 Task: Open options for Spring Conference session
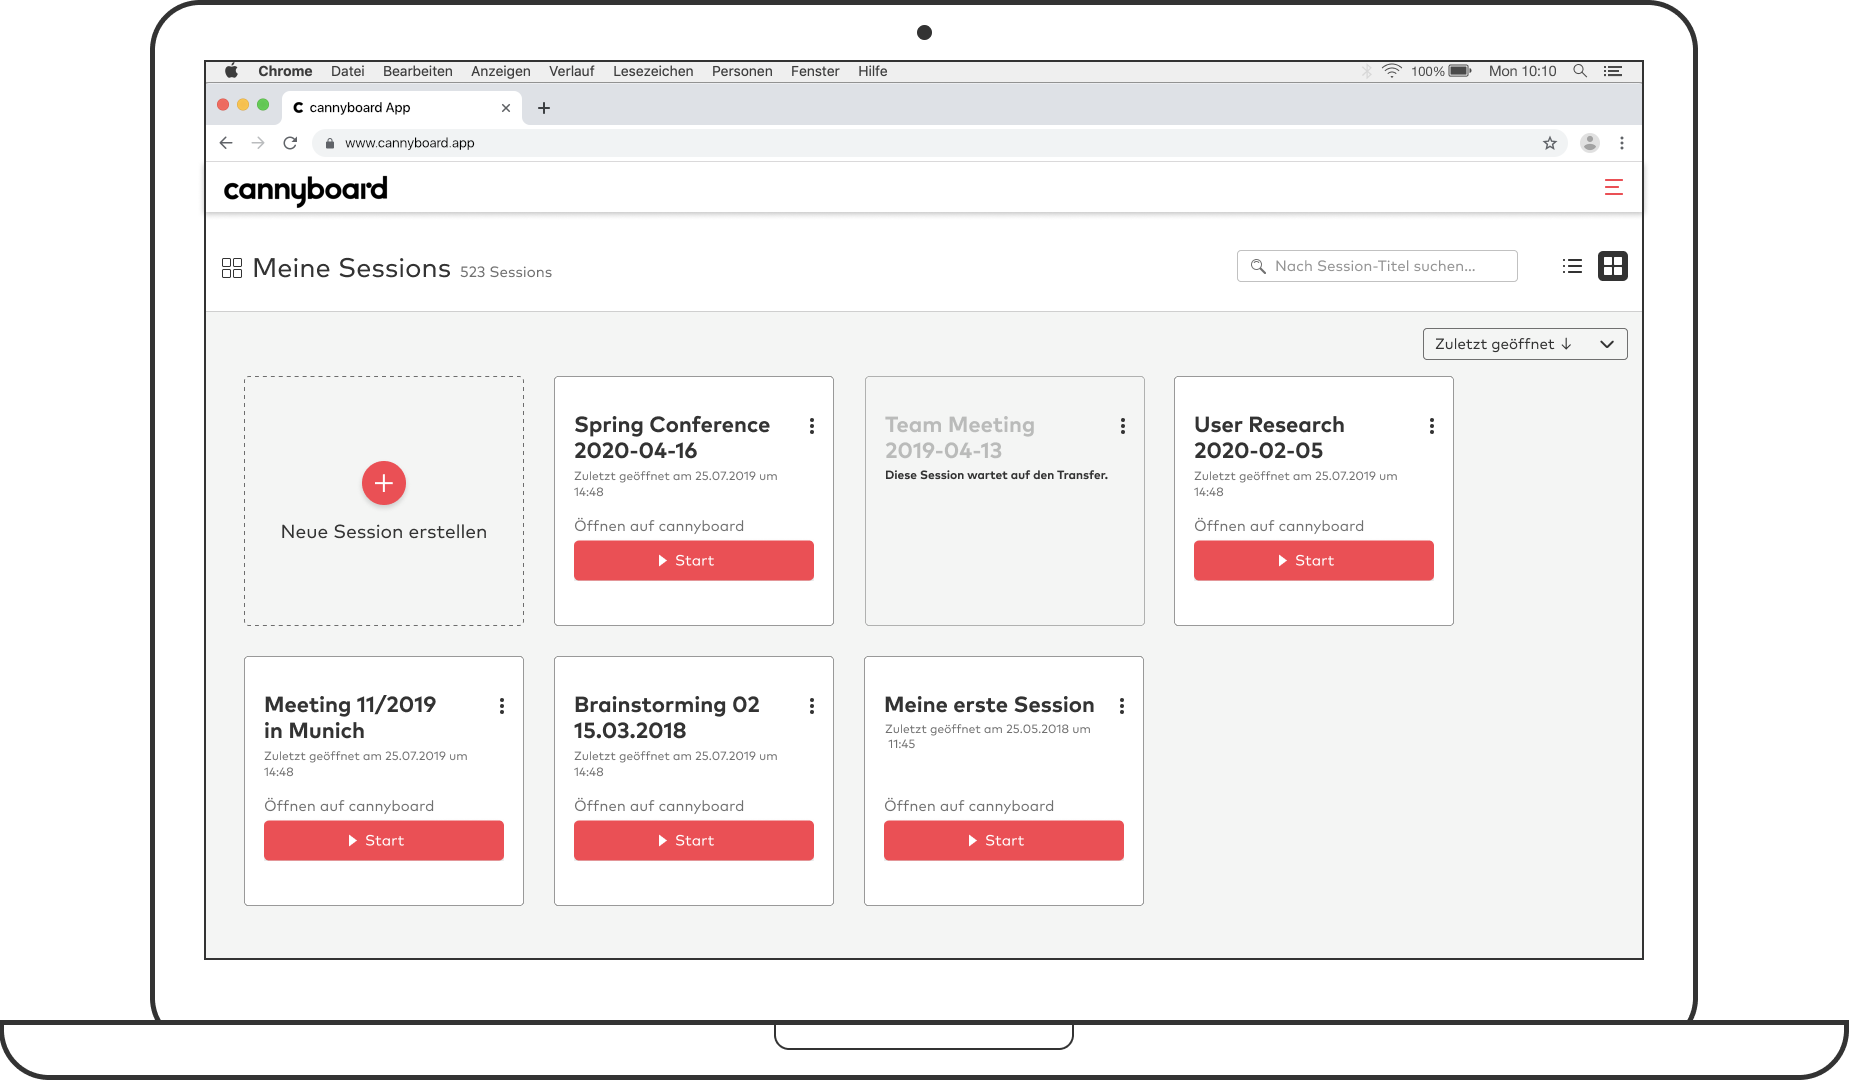point(812,426)
